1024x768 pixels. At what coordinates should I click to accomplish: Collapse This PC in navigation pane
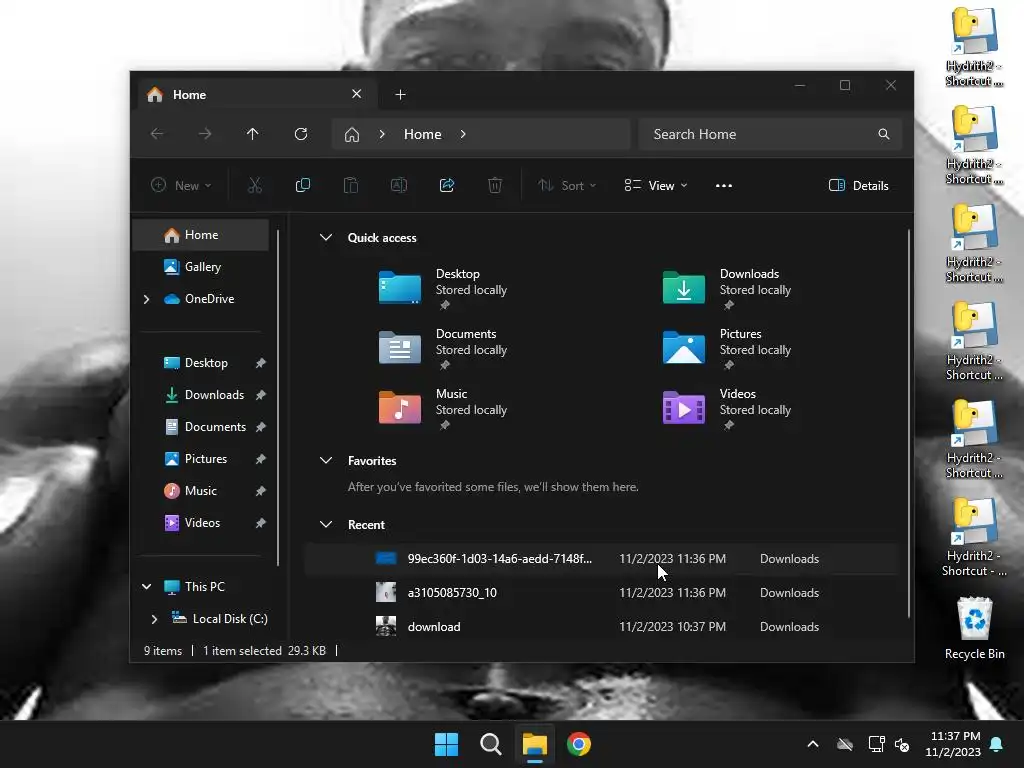coord(146,586)
